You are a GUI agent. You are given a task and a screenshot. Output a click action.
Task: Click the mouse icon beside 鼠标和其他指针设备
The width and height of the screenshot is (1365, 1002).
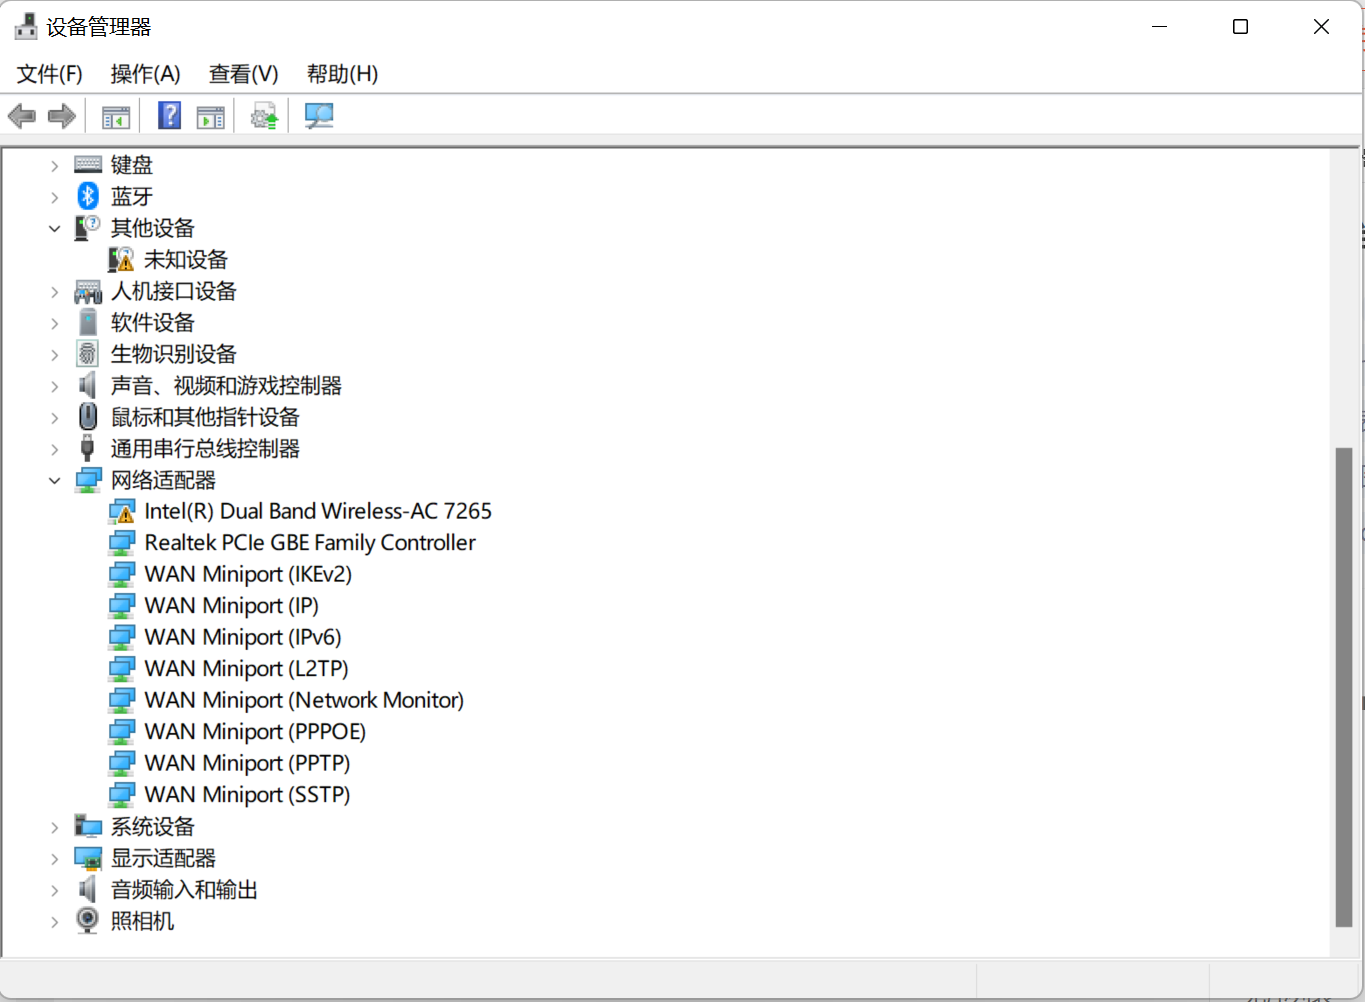[88, 417]
